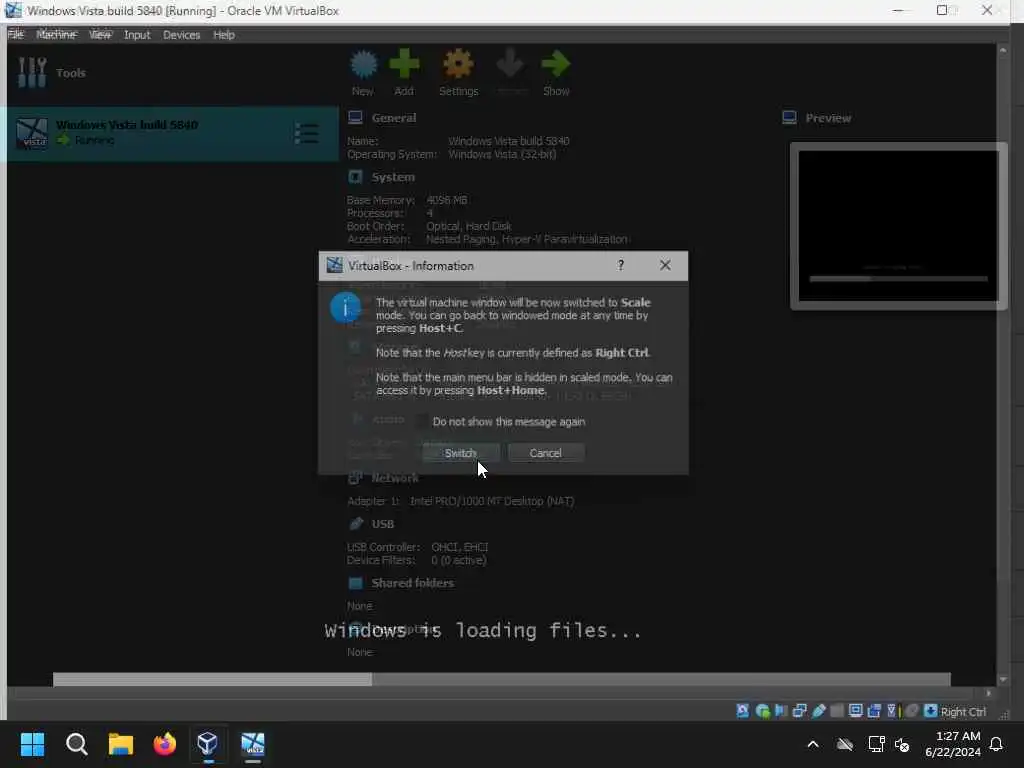Screen dimensions: 1024x768
Task: Click the VM Preview thumbnail
Action: [898, 226]
